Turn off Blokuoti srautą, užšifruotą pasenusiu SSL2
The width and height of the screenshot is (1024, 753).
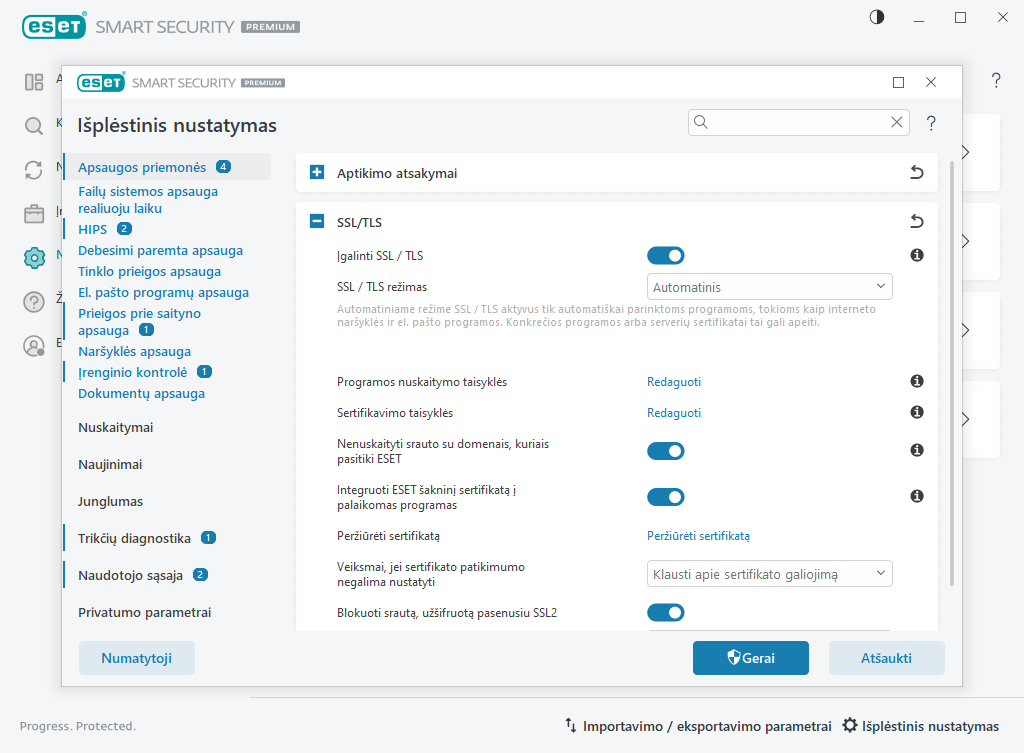pyautogui.click(x=666, y=612)
